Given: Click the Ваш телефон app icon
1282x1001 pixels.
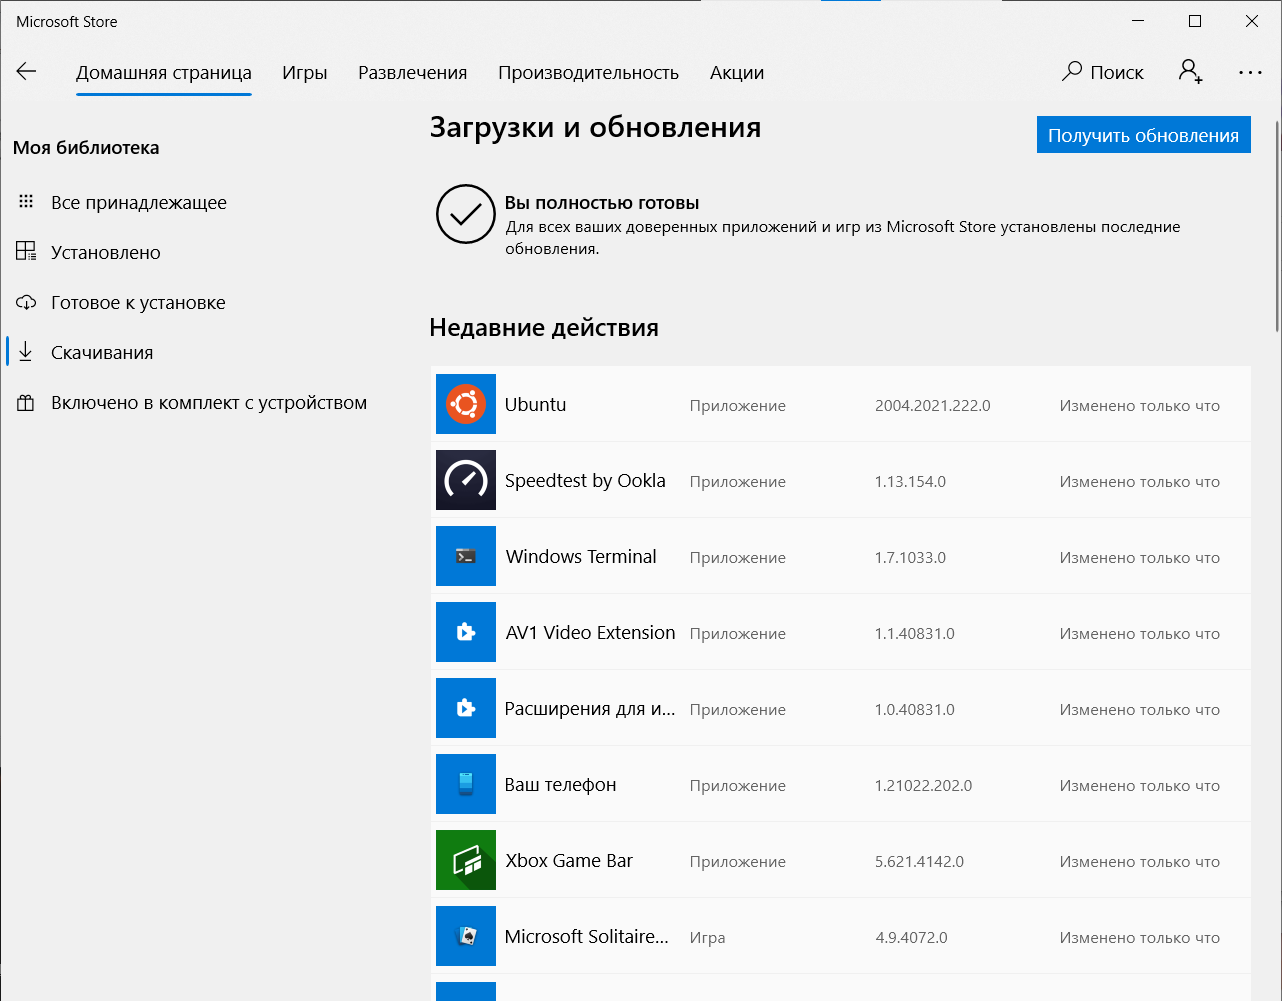Looking at the screenshot, I should pyautogui.click(x=466, y=784).
